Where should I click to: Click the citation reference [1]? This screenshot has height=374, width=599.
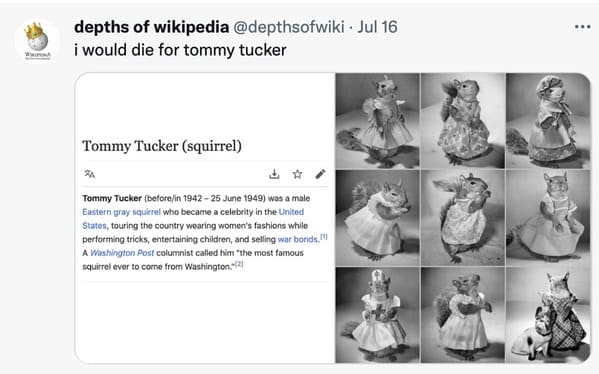[x=324, y=237]
